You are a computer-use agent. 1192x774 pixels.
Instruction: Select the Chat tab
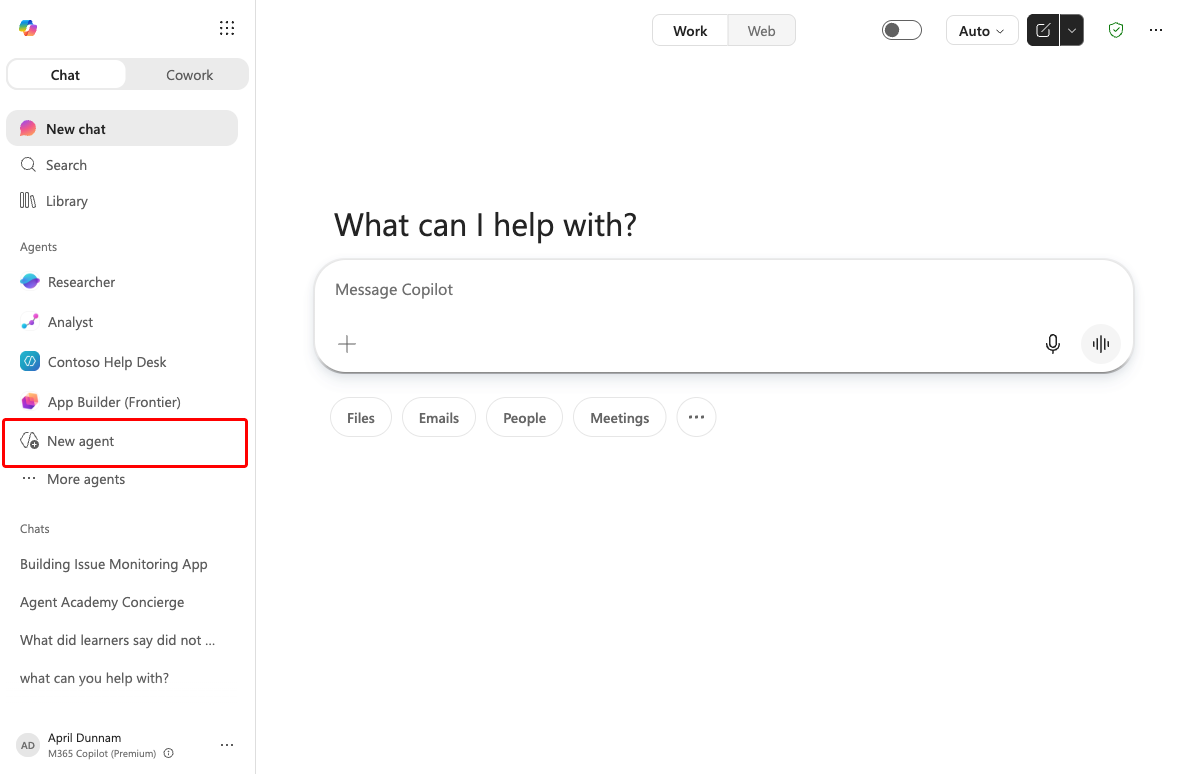65,75
